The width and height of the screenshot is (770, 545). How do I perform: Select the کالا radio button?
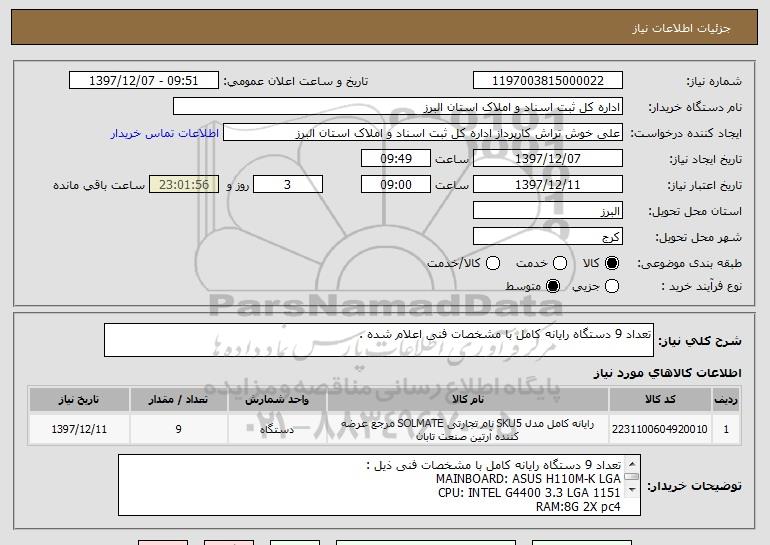(x=612, y=264)
